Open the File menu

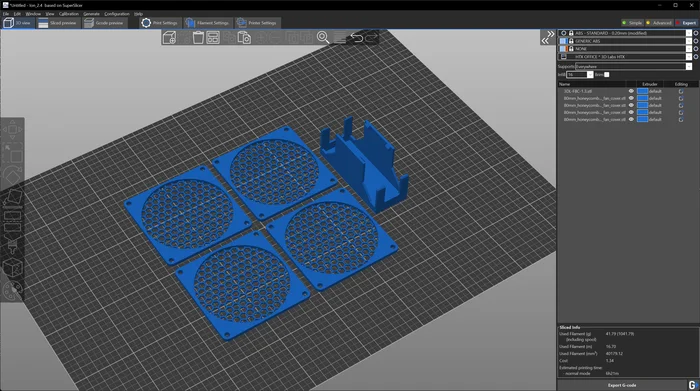pos(6,14)
